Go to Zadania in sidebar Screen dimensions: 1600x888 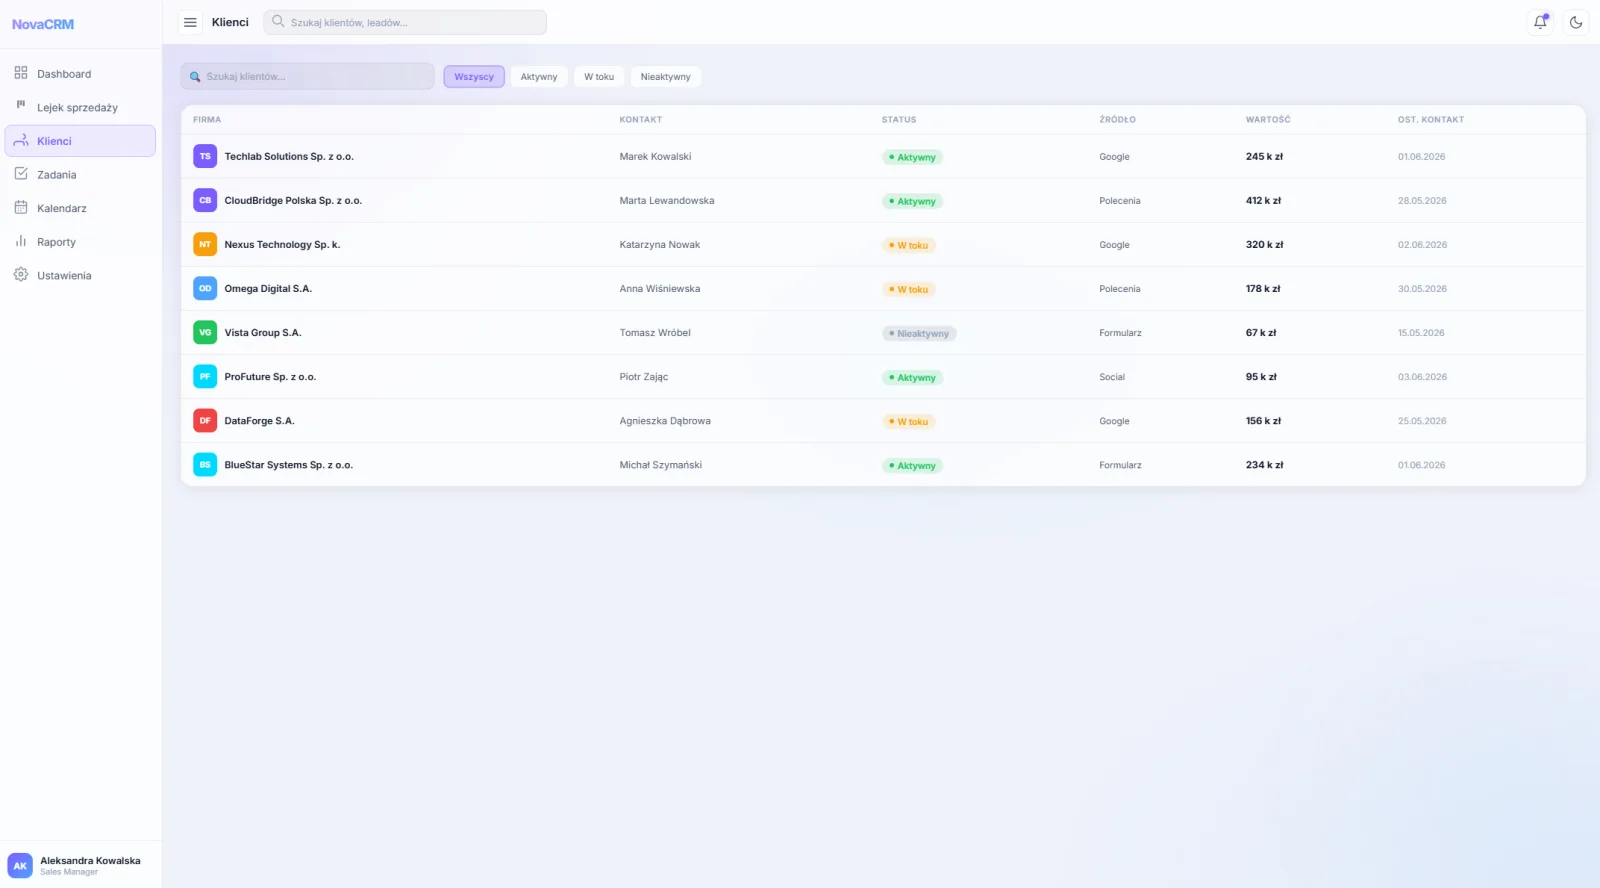pyautogui.click(x=80, y=174)
